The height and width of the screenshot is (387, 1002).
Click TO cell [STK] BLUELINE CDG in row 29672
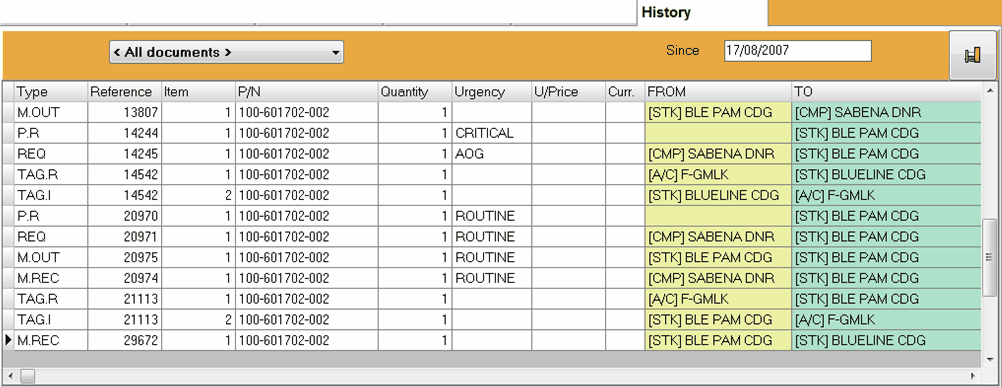click(886, 340)
